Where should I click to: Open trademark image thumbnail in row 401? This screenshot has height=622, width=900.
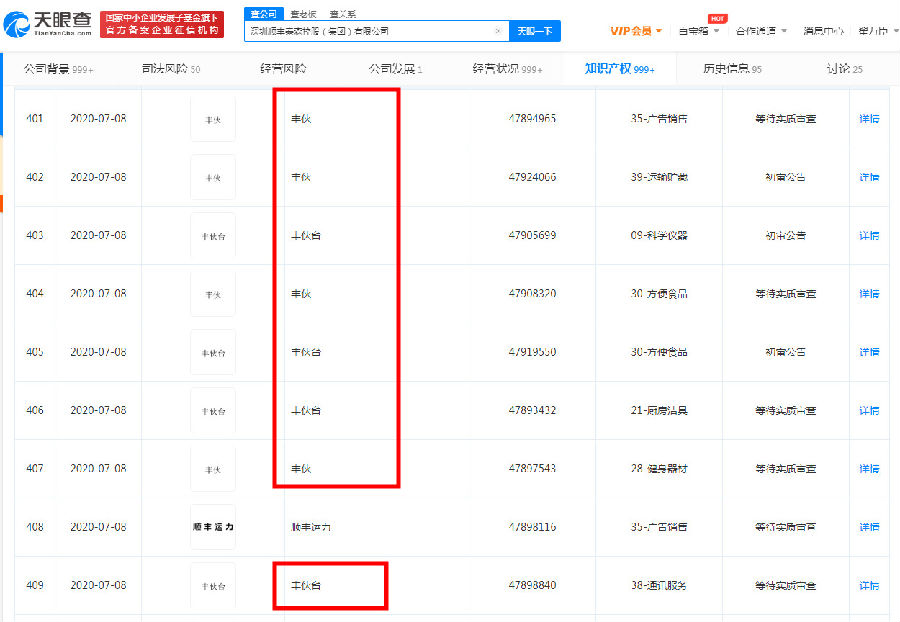pos(213,119)
